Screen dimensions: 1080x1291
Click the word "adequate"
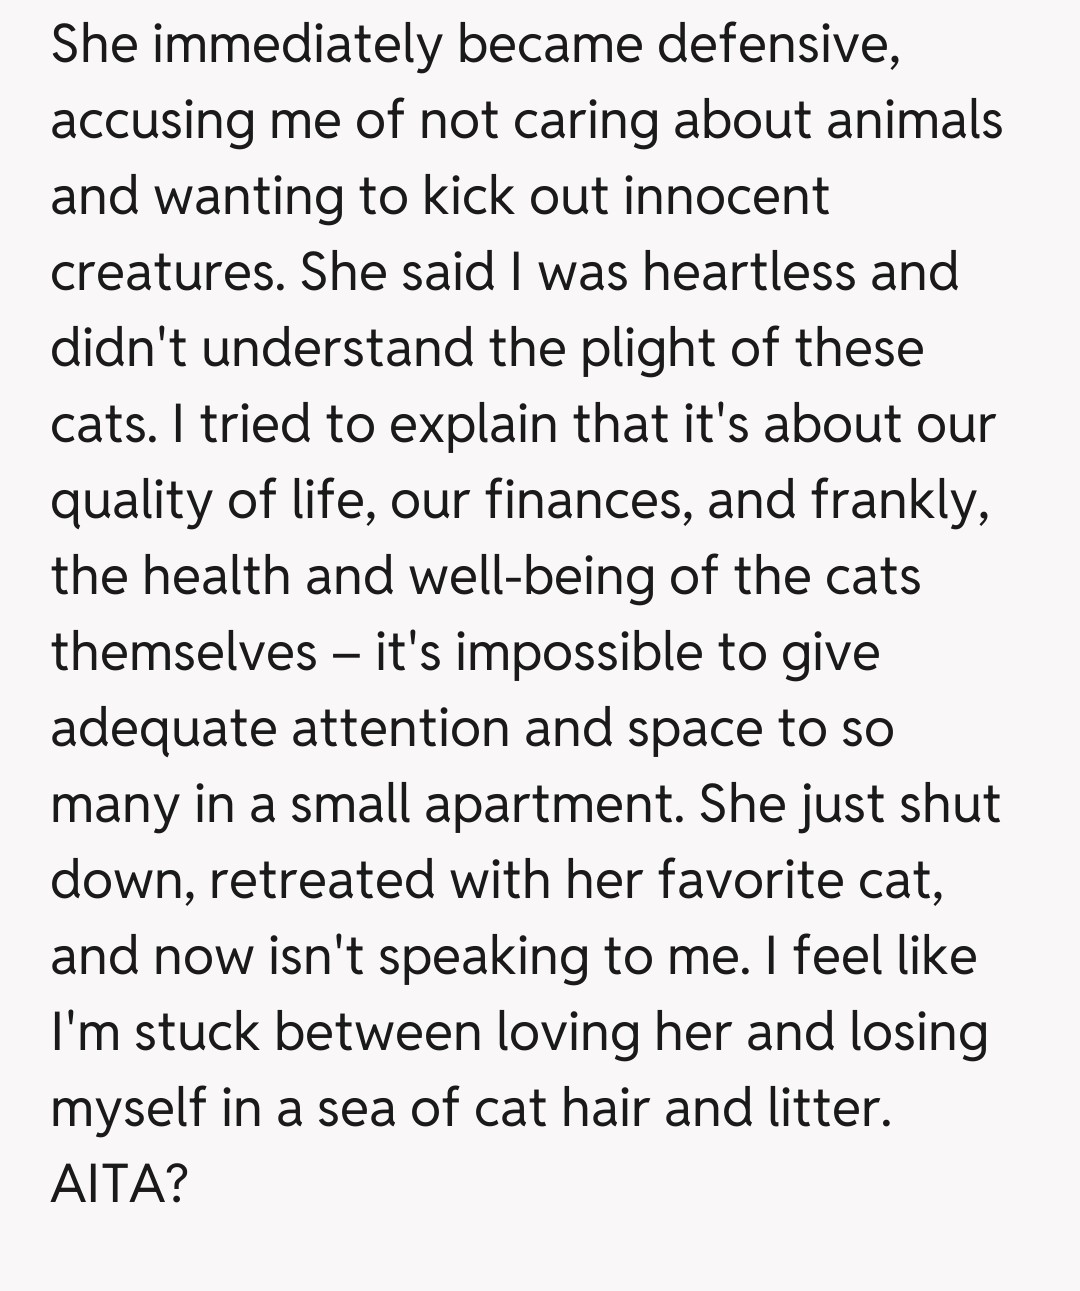[163, 728]
